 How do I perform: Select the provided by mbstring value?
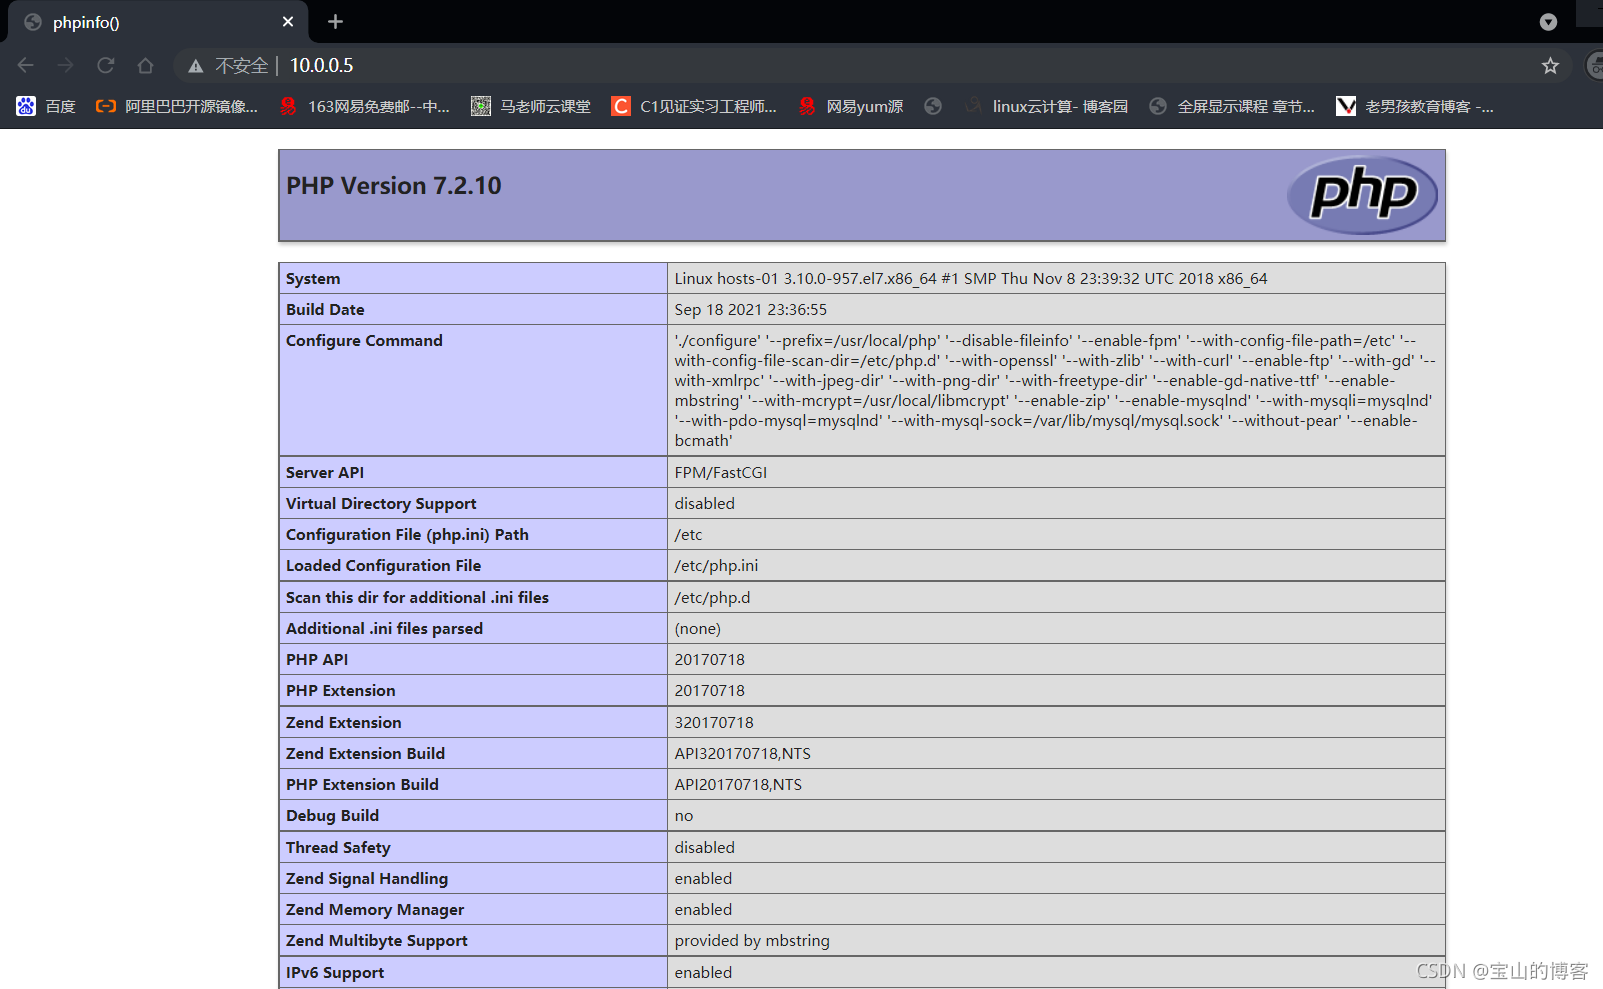pos(752,941)
